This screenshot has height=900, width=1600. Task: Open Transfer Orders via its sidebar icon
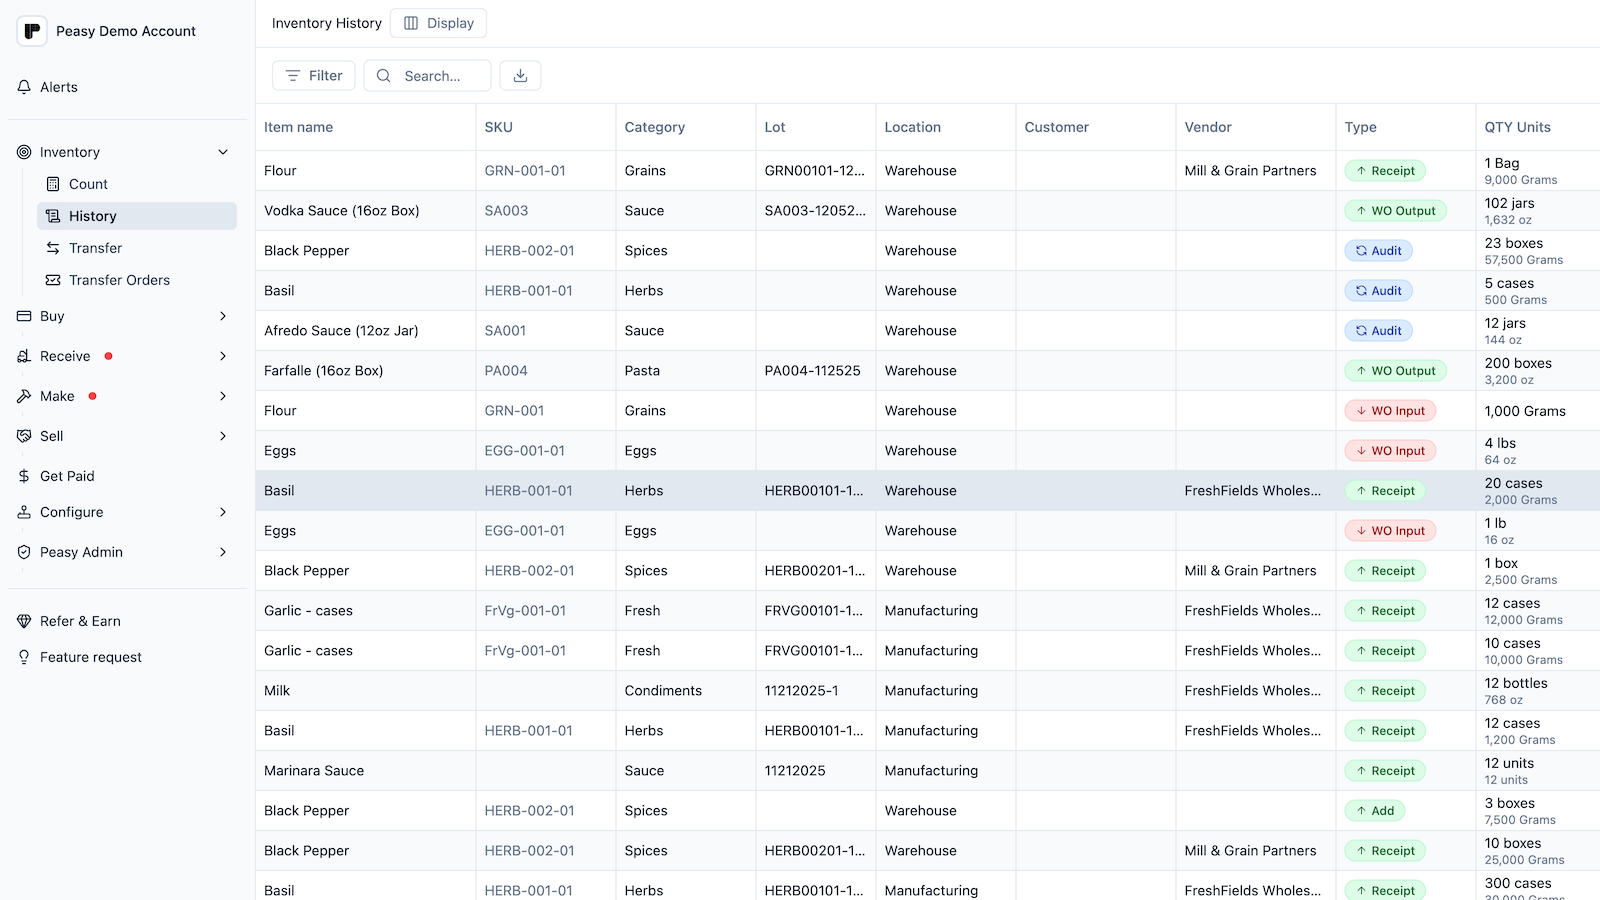[52, 280]
